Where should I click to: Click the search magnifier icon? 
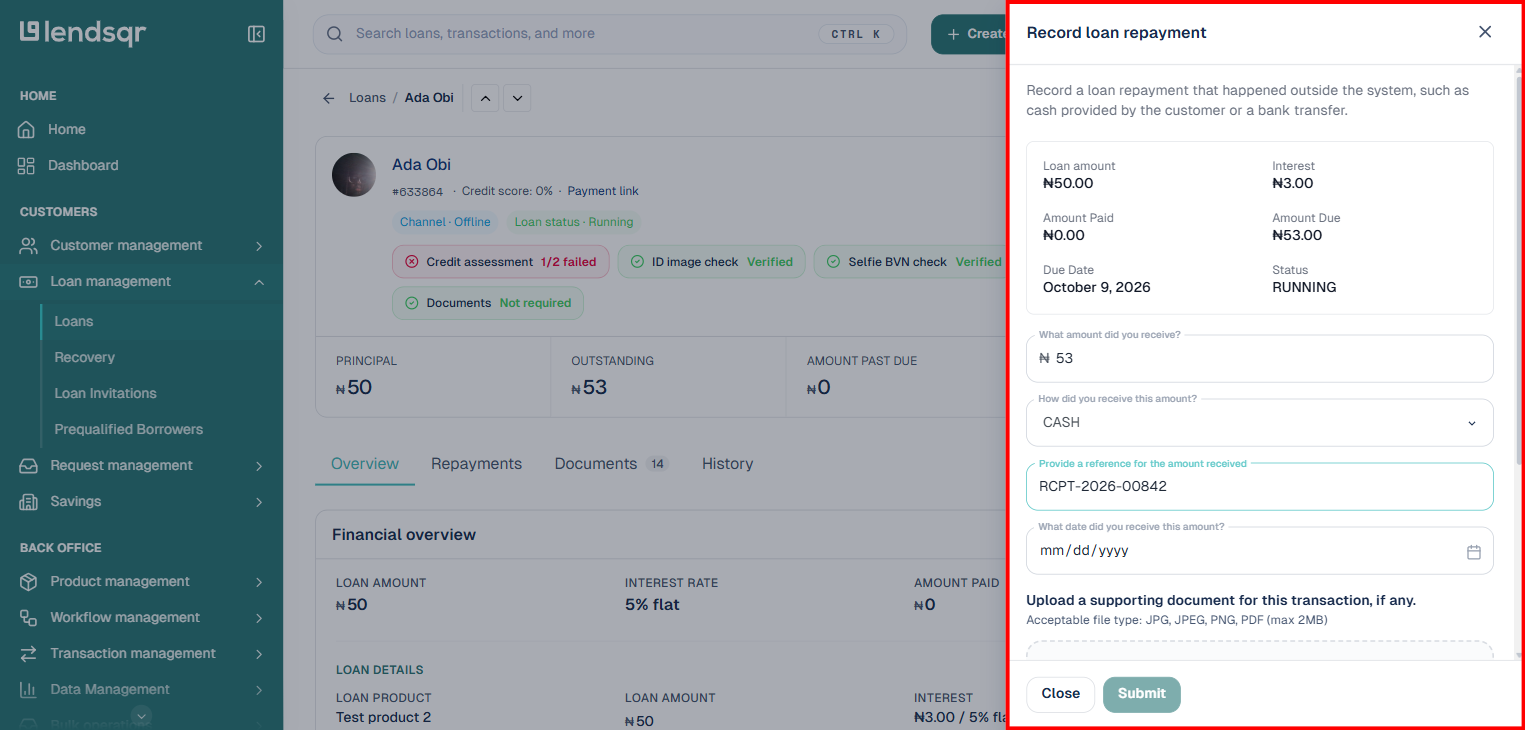[x=335, y=34]
